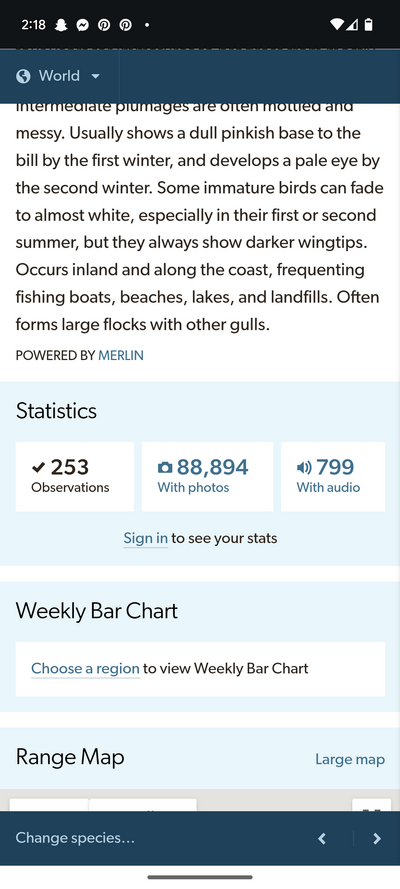Image resolution: width=400 pixels, height=889 pixels.
Task: Tap the globe icon beside World
Action: (x=23, y=76)
